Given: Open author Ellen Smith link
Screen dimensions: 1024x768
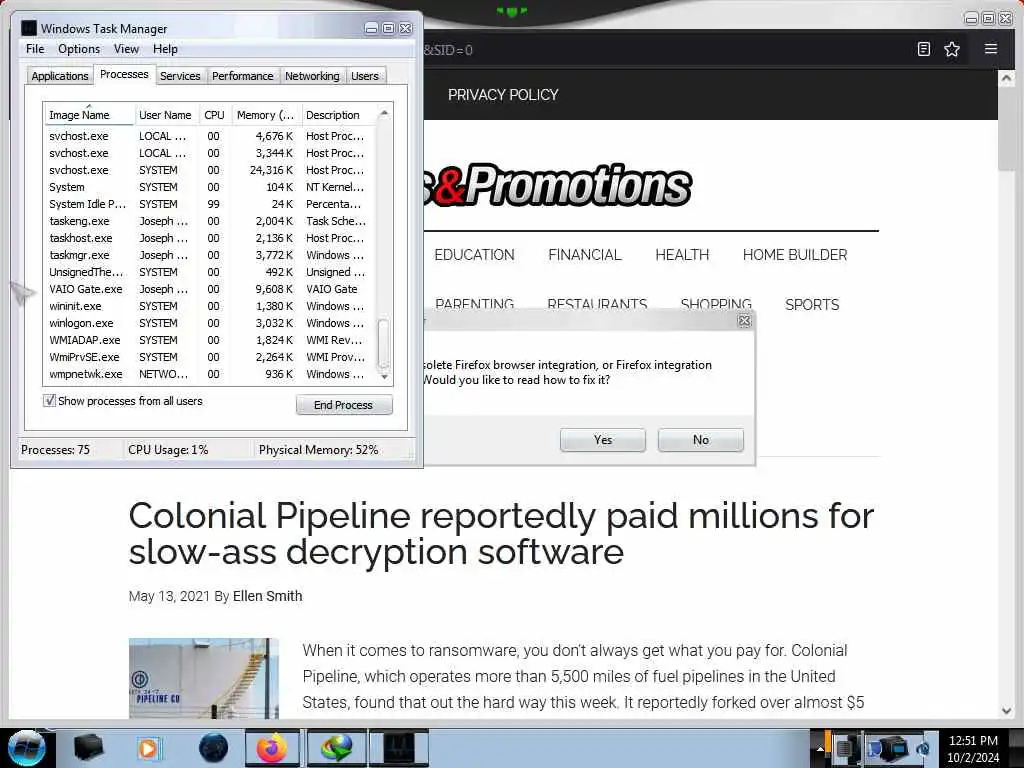Looking at the screenshot, I should click(268, 596).
